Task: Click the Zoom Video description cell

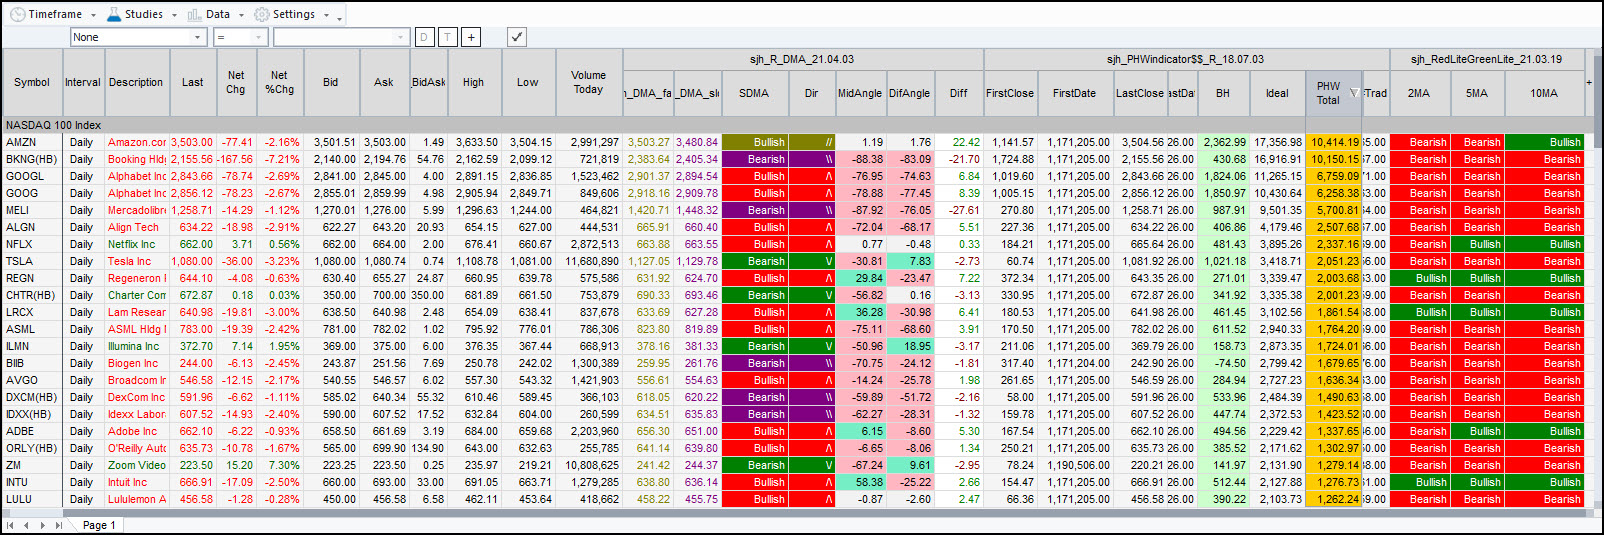Action: pyautogui.click(x=136, y=465)
